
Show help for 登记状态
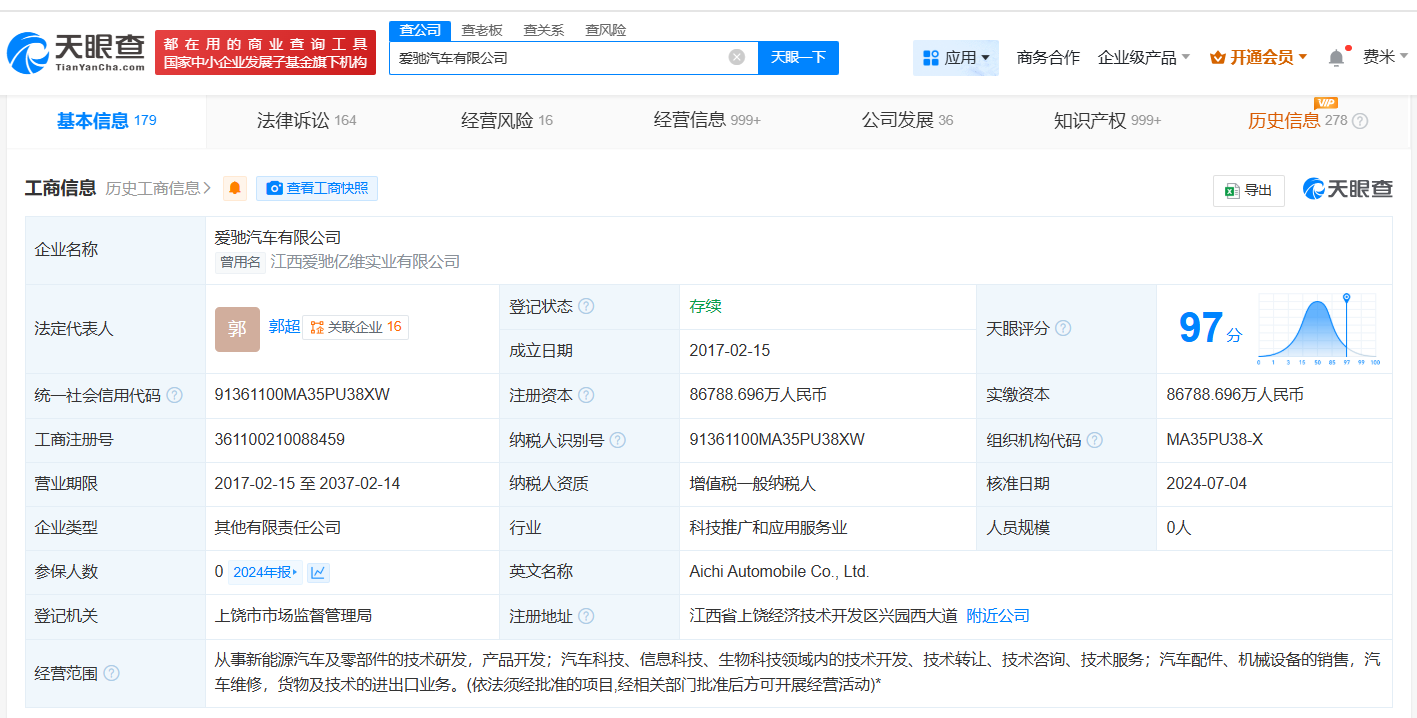[x=586, y=306]
